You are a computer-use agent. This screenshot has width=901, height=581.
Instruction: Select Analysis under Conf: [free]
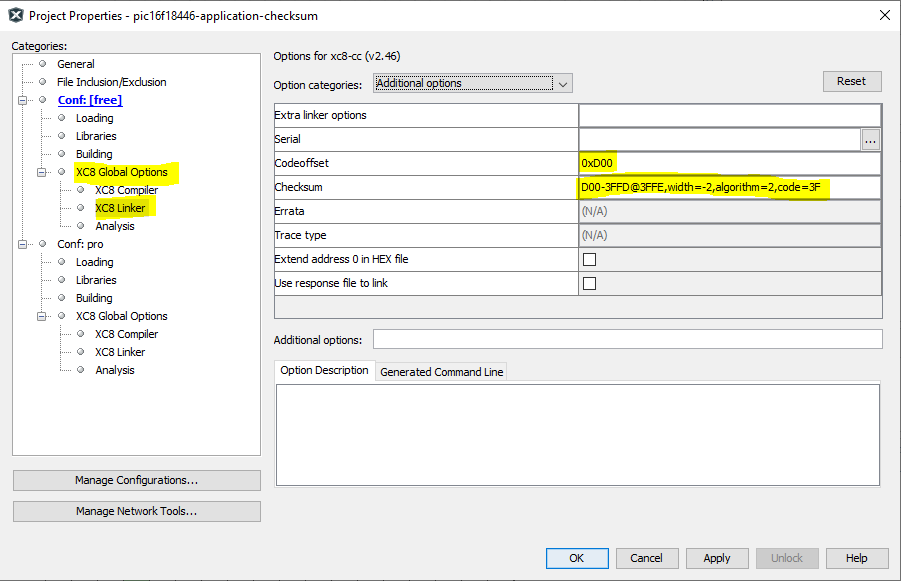tap(114, 226)
